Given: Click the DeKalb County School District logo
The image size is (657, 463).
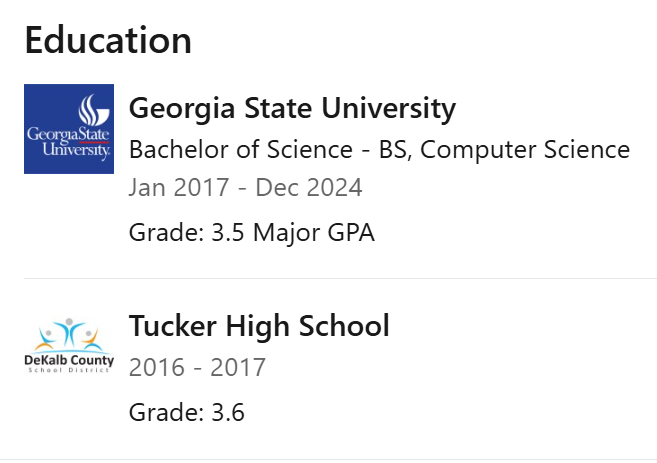Looking at the screenshot, I should coord(69,346).
